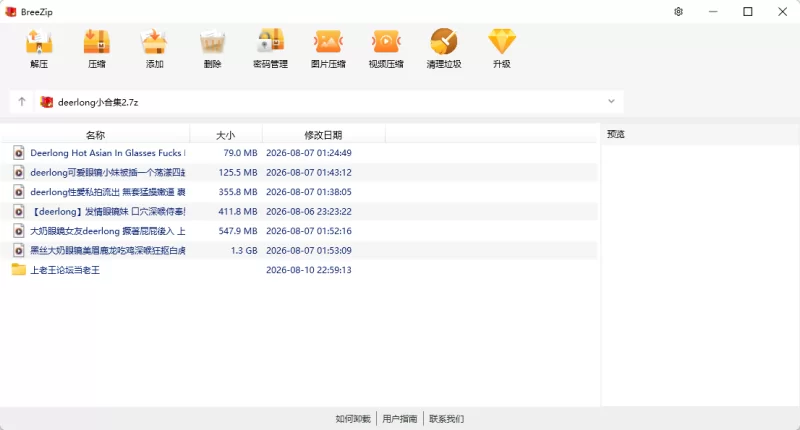
Task: Sort by 名称 column header
Action: click(95, 135)
